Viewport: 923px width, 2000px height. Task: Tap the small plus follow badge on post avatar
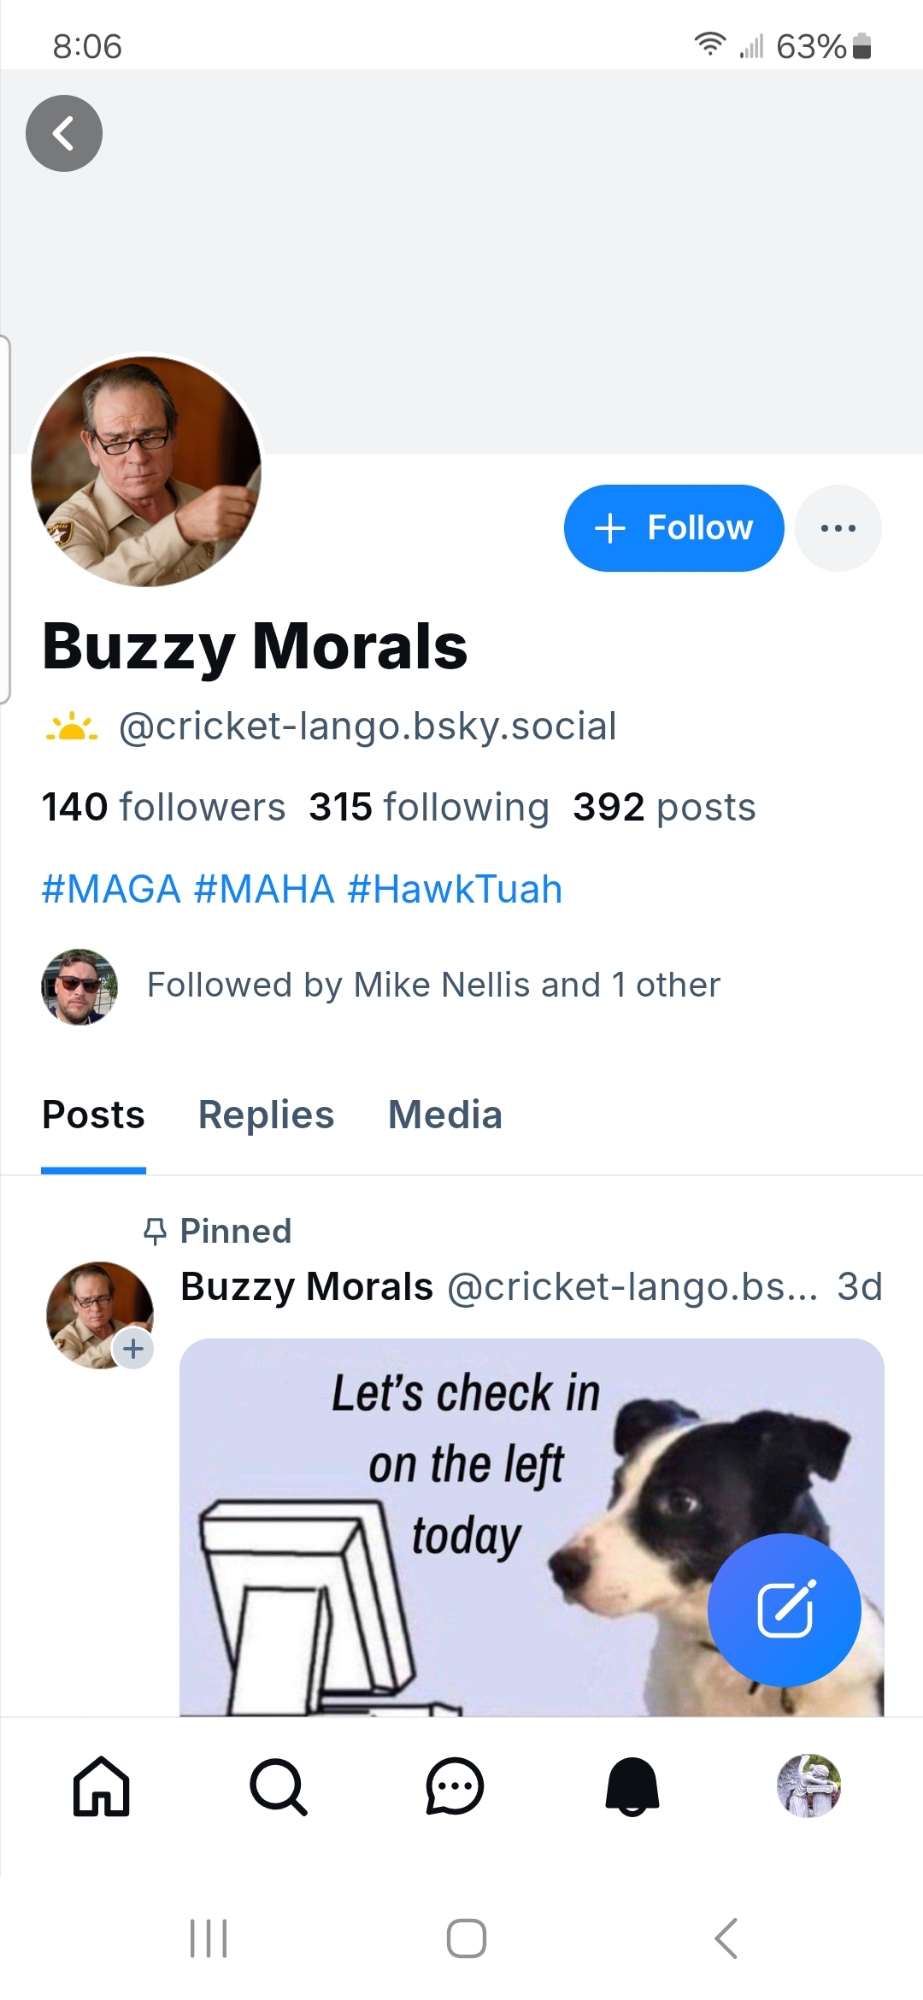[133, 1349]
